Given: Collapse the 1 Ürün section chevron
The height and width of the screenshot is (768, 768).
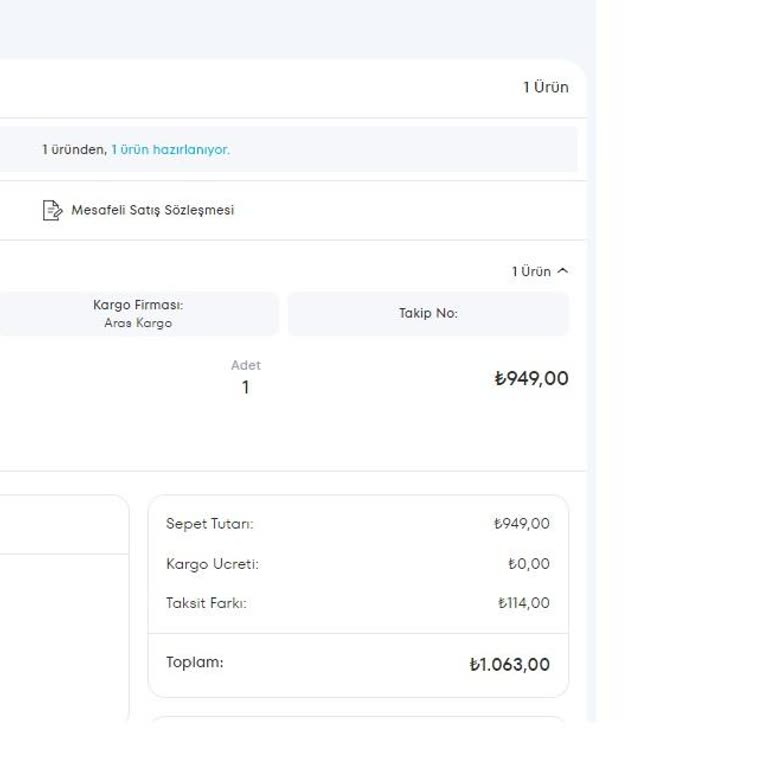Looking at the screenshot, I should click(x=562, y=271).
